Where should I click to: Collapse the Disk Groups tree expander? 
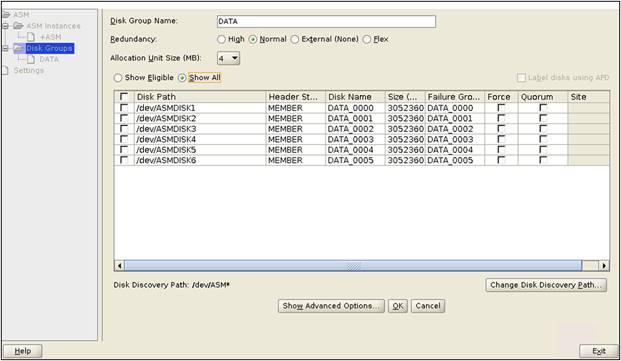[5, 48]
